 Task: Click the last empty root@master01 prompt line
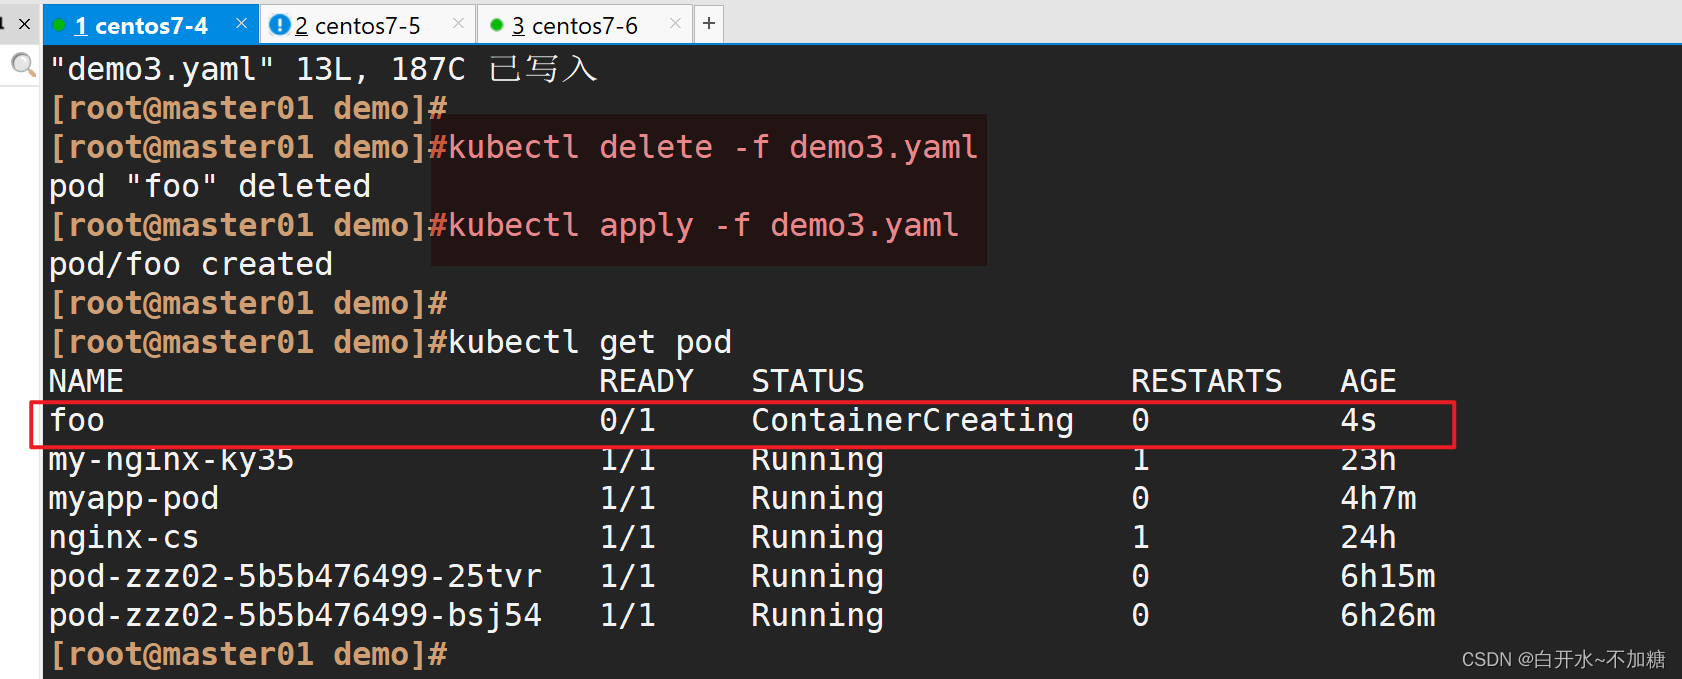coord(249,655)
